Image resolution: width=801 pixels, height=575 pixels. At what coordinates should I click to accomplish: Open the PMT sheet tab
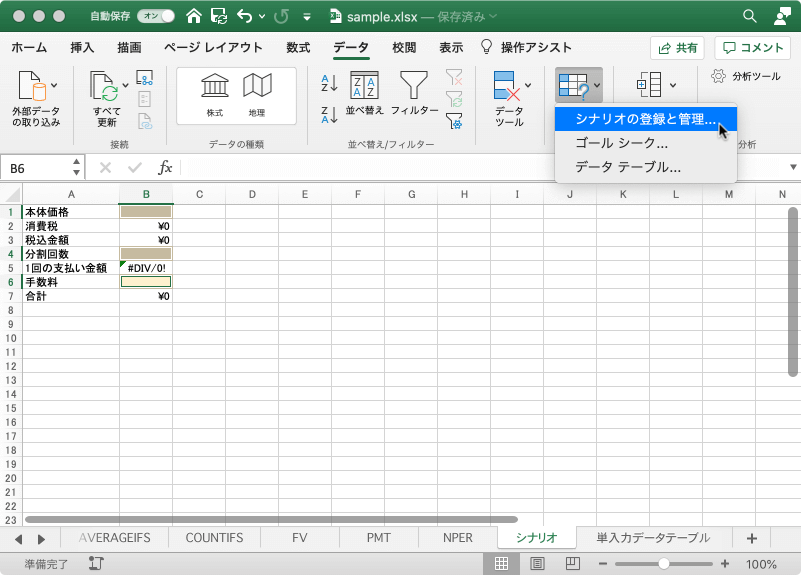click(x=379, y=538)
